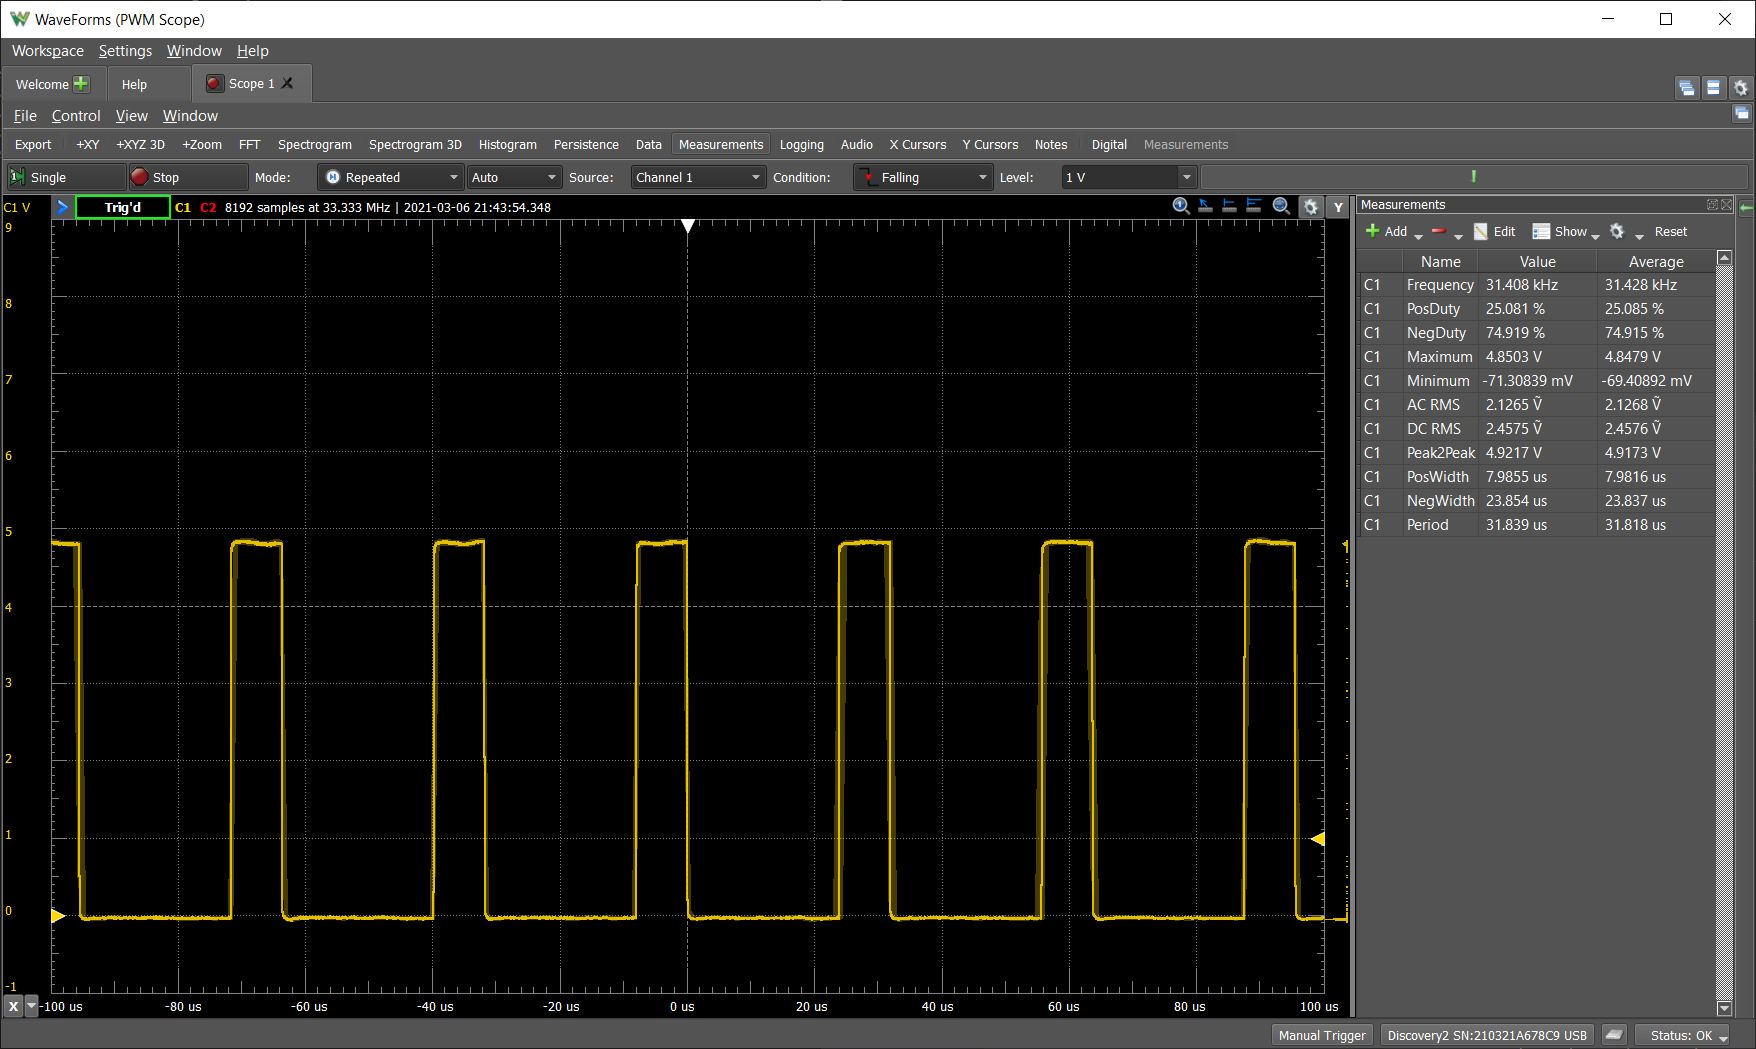Open the time axis dropdown arrow beside X
1756x1049 pixels.
[31, 1006]
